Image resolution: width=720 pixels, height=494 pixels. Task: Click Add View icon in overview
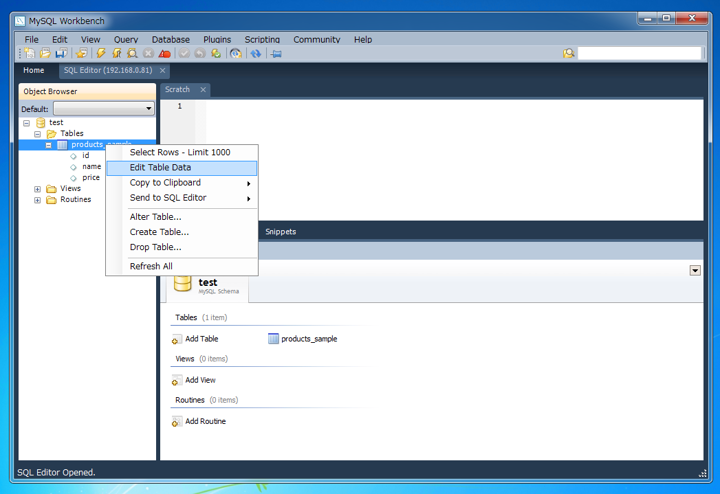176,381
